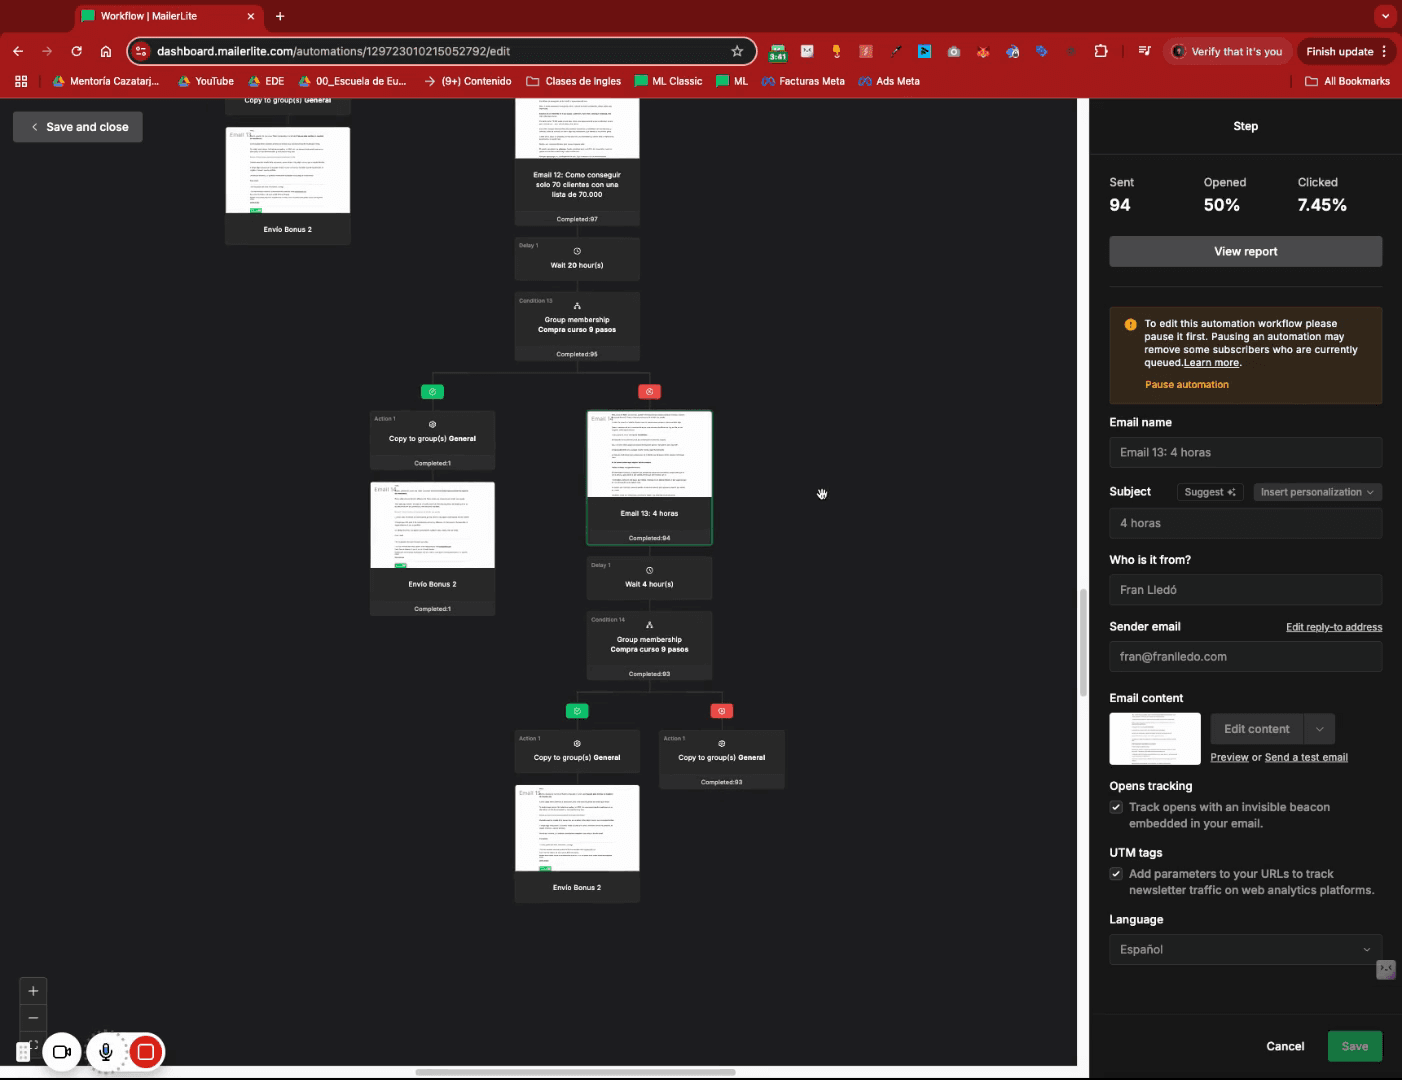Click Verify that it's you profile button
The width and height of the screenshot is (1402, 1080).
point(1227,51)
